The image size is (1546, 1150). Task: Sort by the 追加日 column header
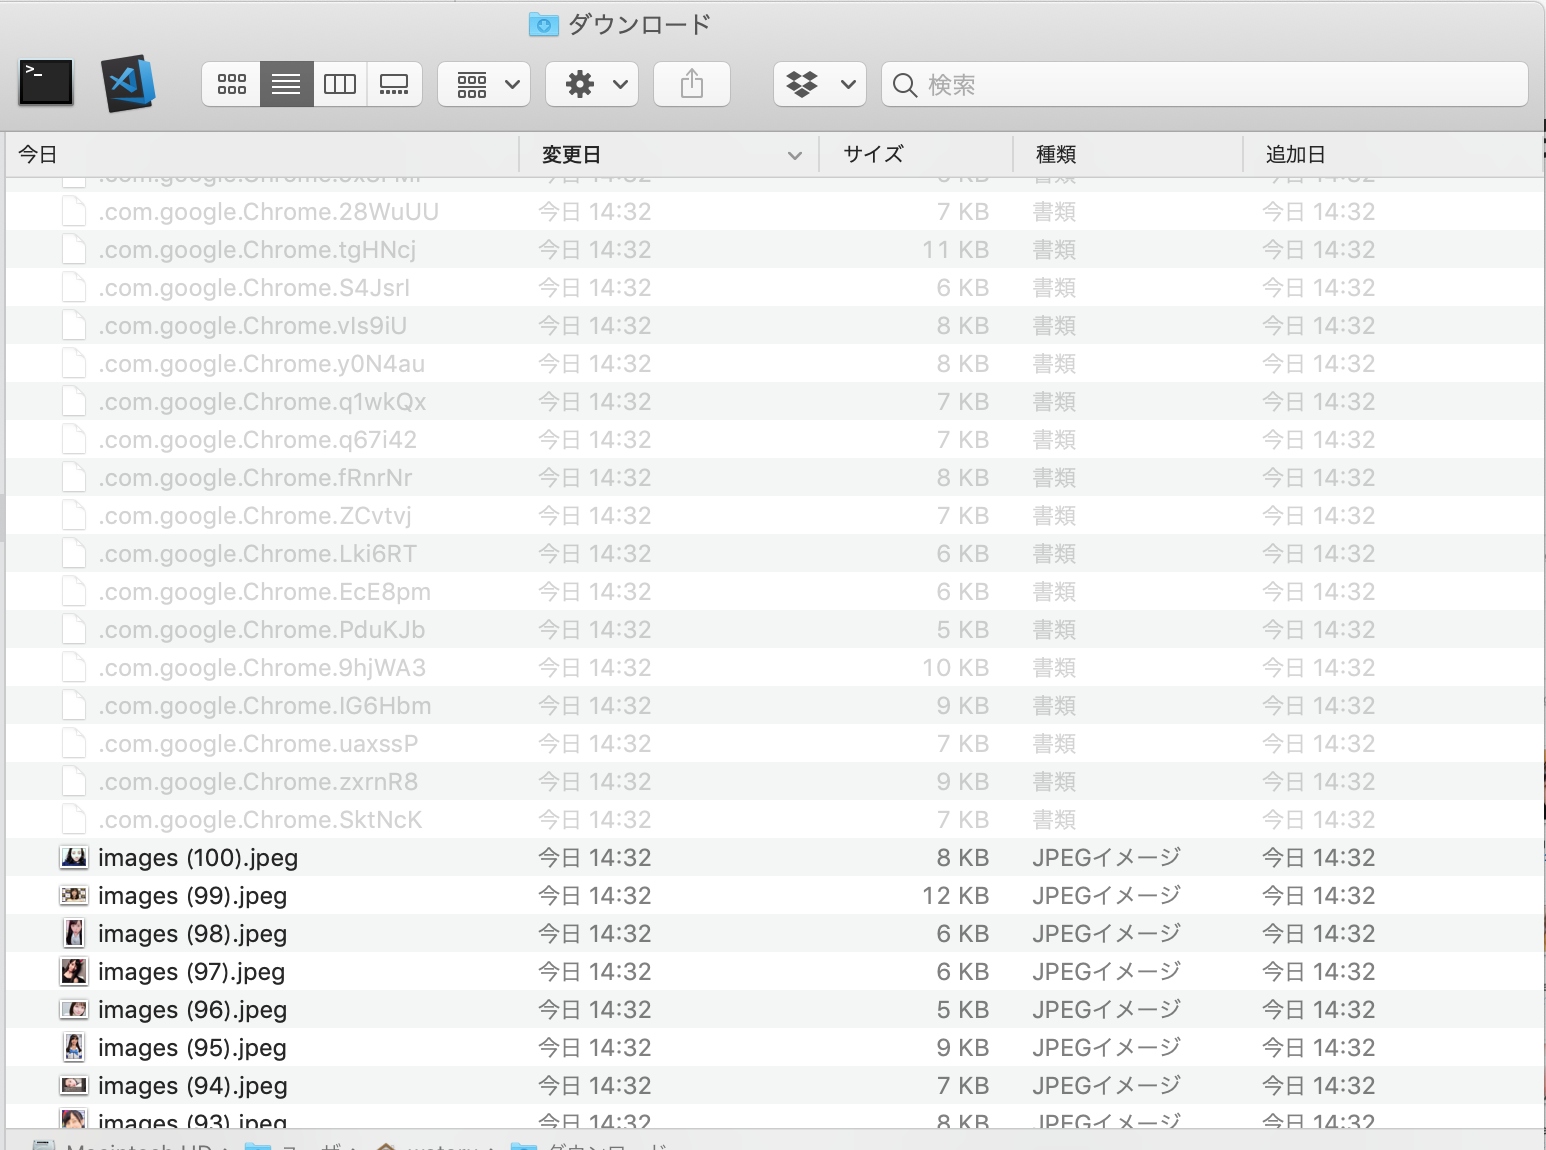[x=1393, y=155]
